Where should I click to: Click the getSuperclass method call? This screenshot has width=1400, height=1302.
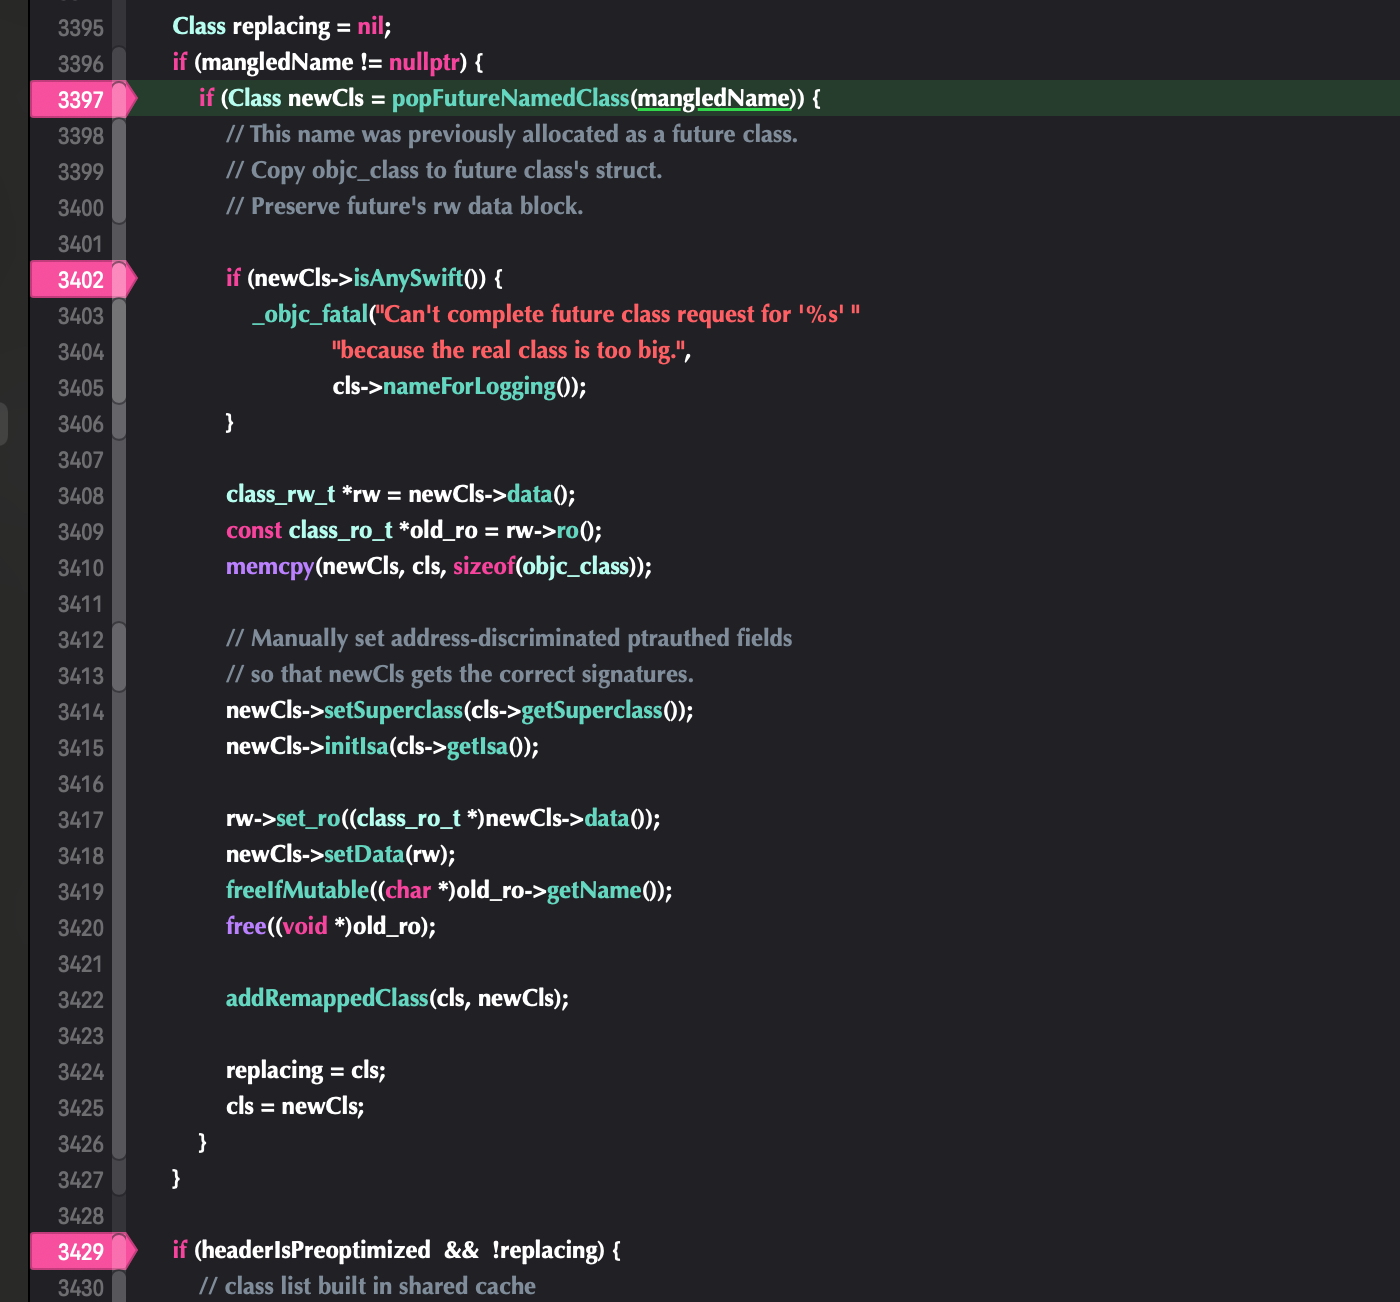click(x=592, y=710)
